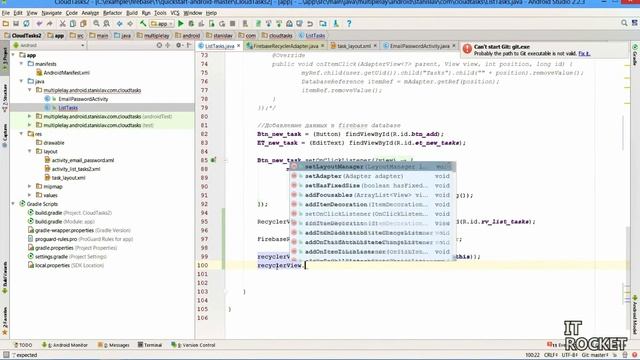Click the Stop square icon
Image resolution: width=640 pixels, height=360 pixels.
click(x=233, y=24)
